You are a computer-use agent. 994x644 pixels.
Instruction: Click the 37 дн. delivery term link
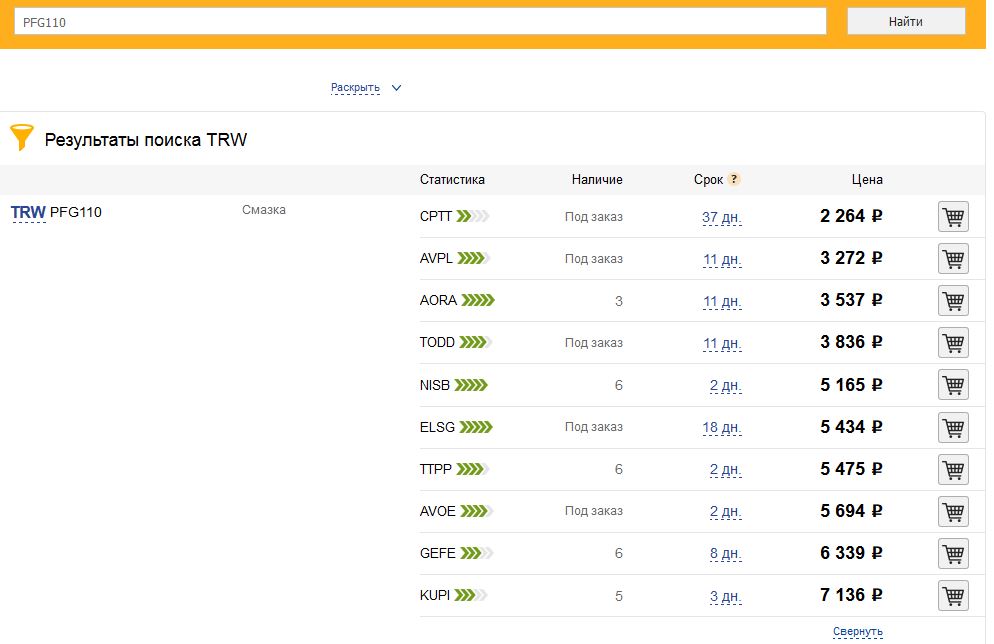coord(721,217)
